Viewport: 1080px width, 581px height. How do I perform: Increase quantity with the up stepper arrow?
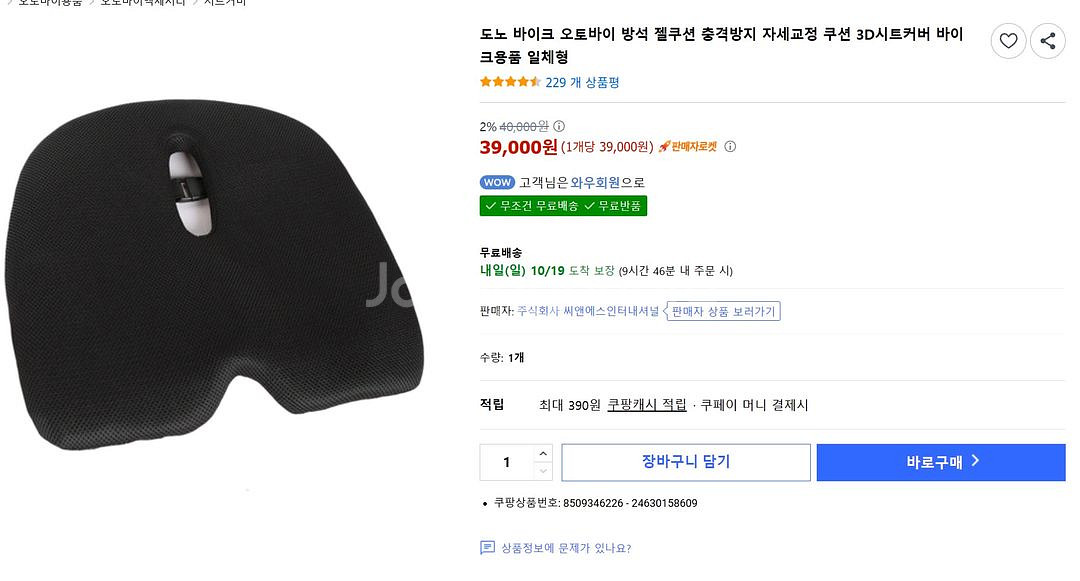tap(541, 452)
